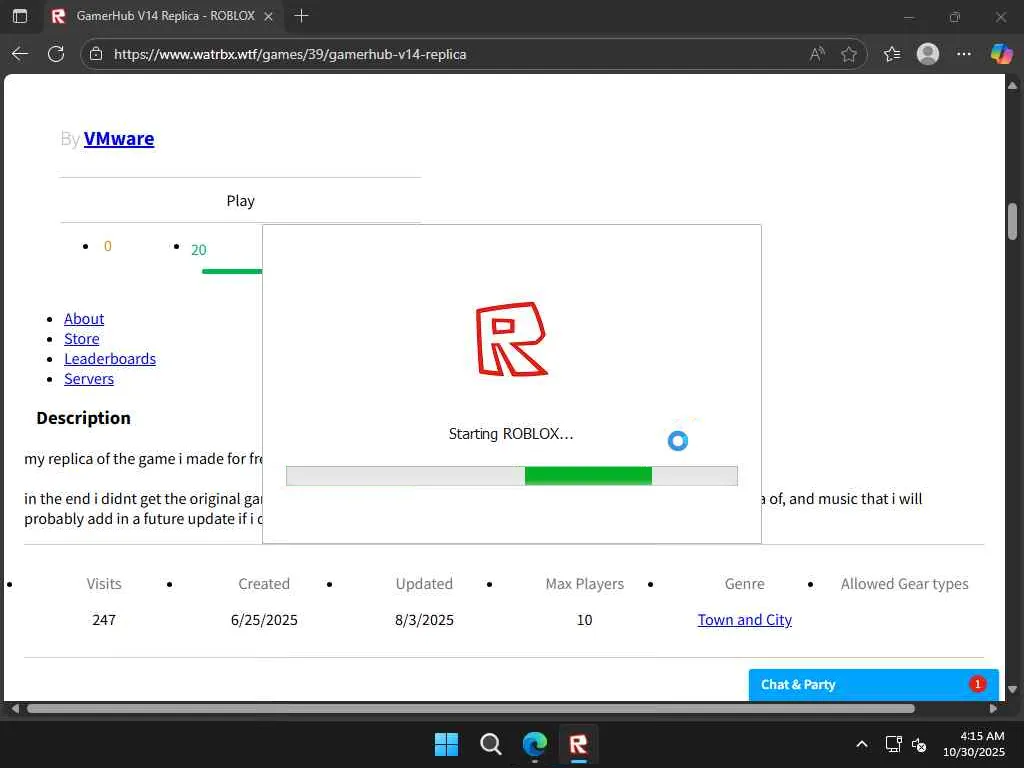The height and width of the screenshot is (768, 1024).
Task: Open the browser profile avatar
Action: click(x=927, y=54)
